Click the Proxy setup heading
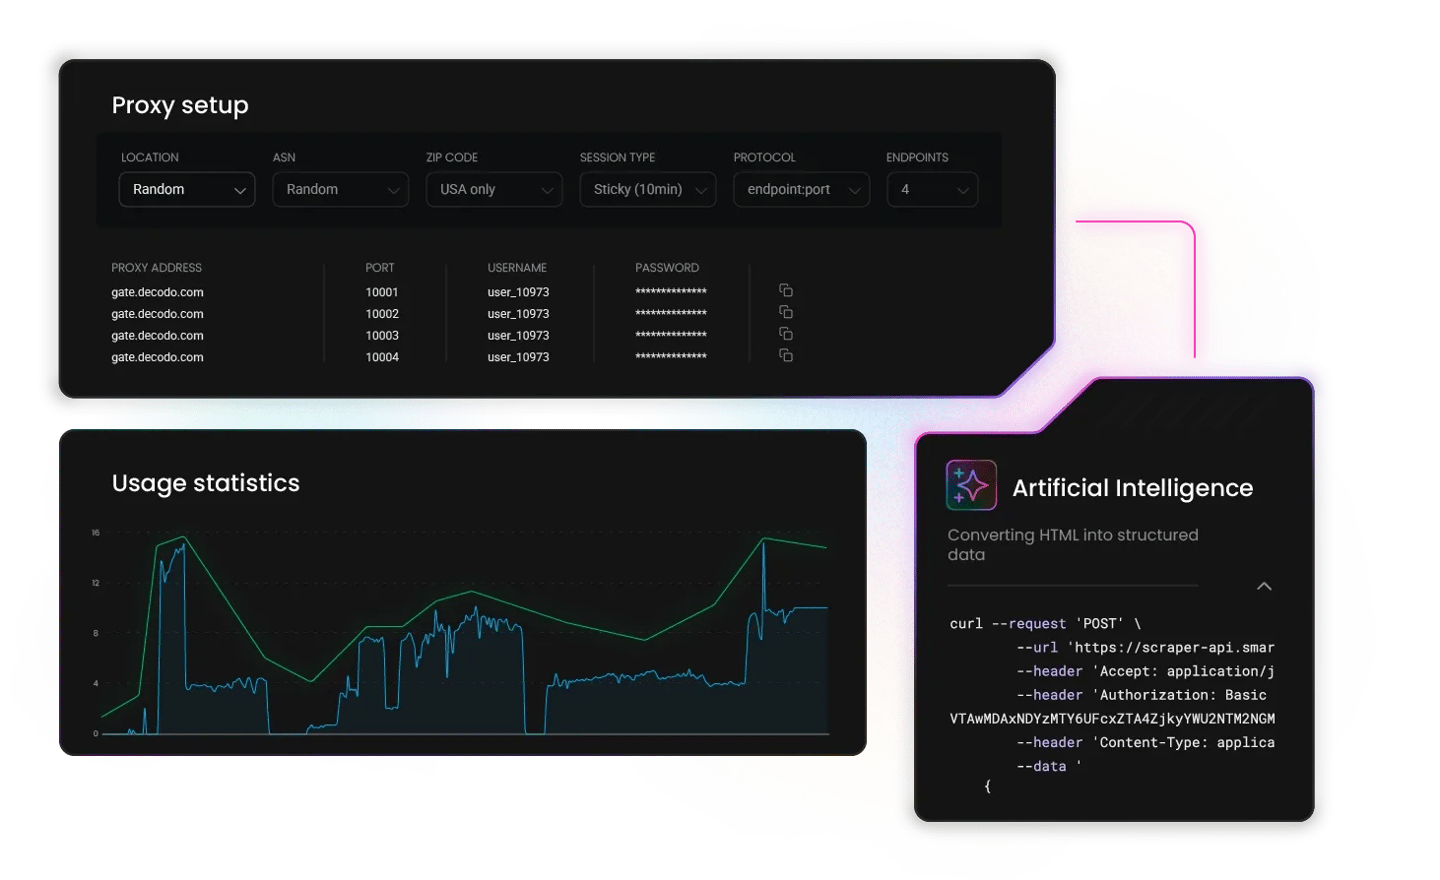Screen dimensions: 1440x880 (180, 105)
